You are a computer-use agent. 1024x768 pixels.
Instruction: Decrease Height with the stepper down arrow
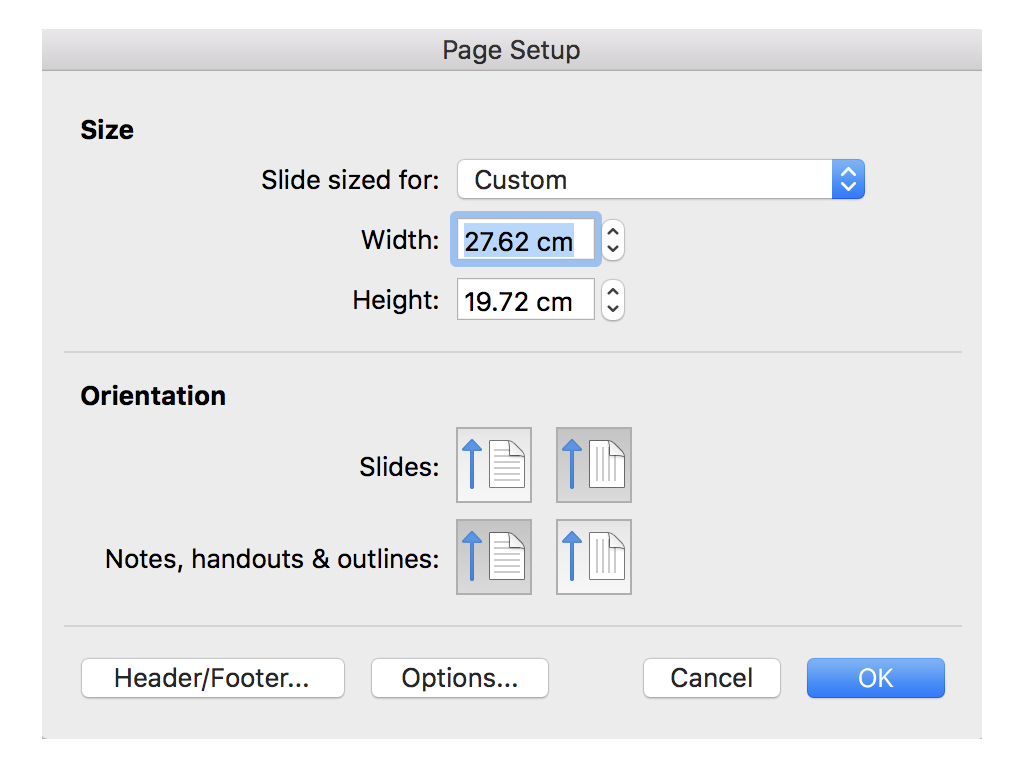point(614,308)
